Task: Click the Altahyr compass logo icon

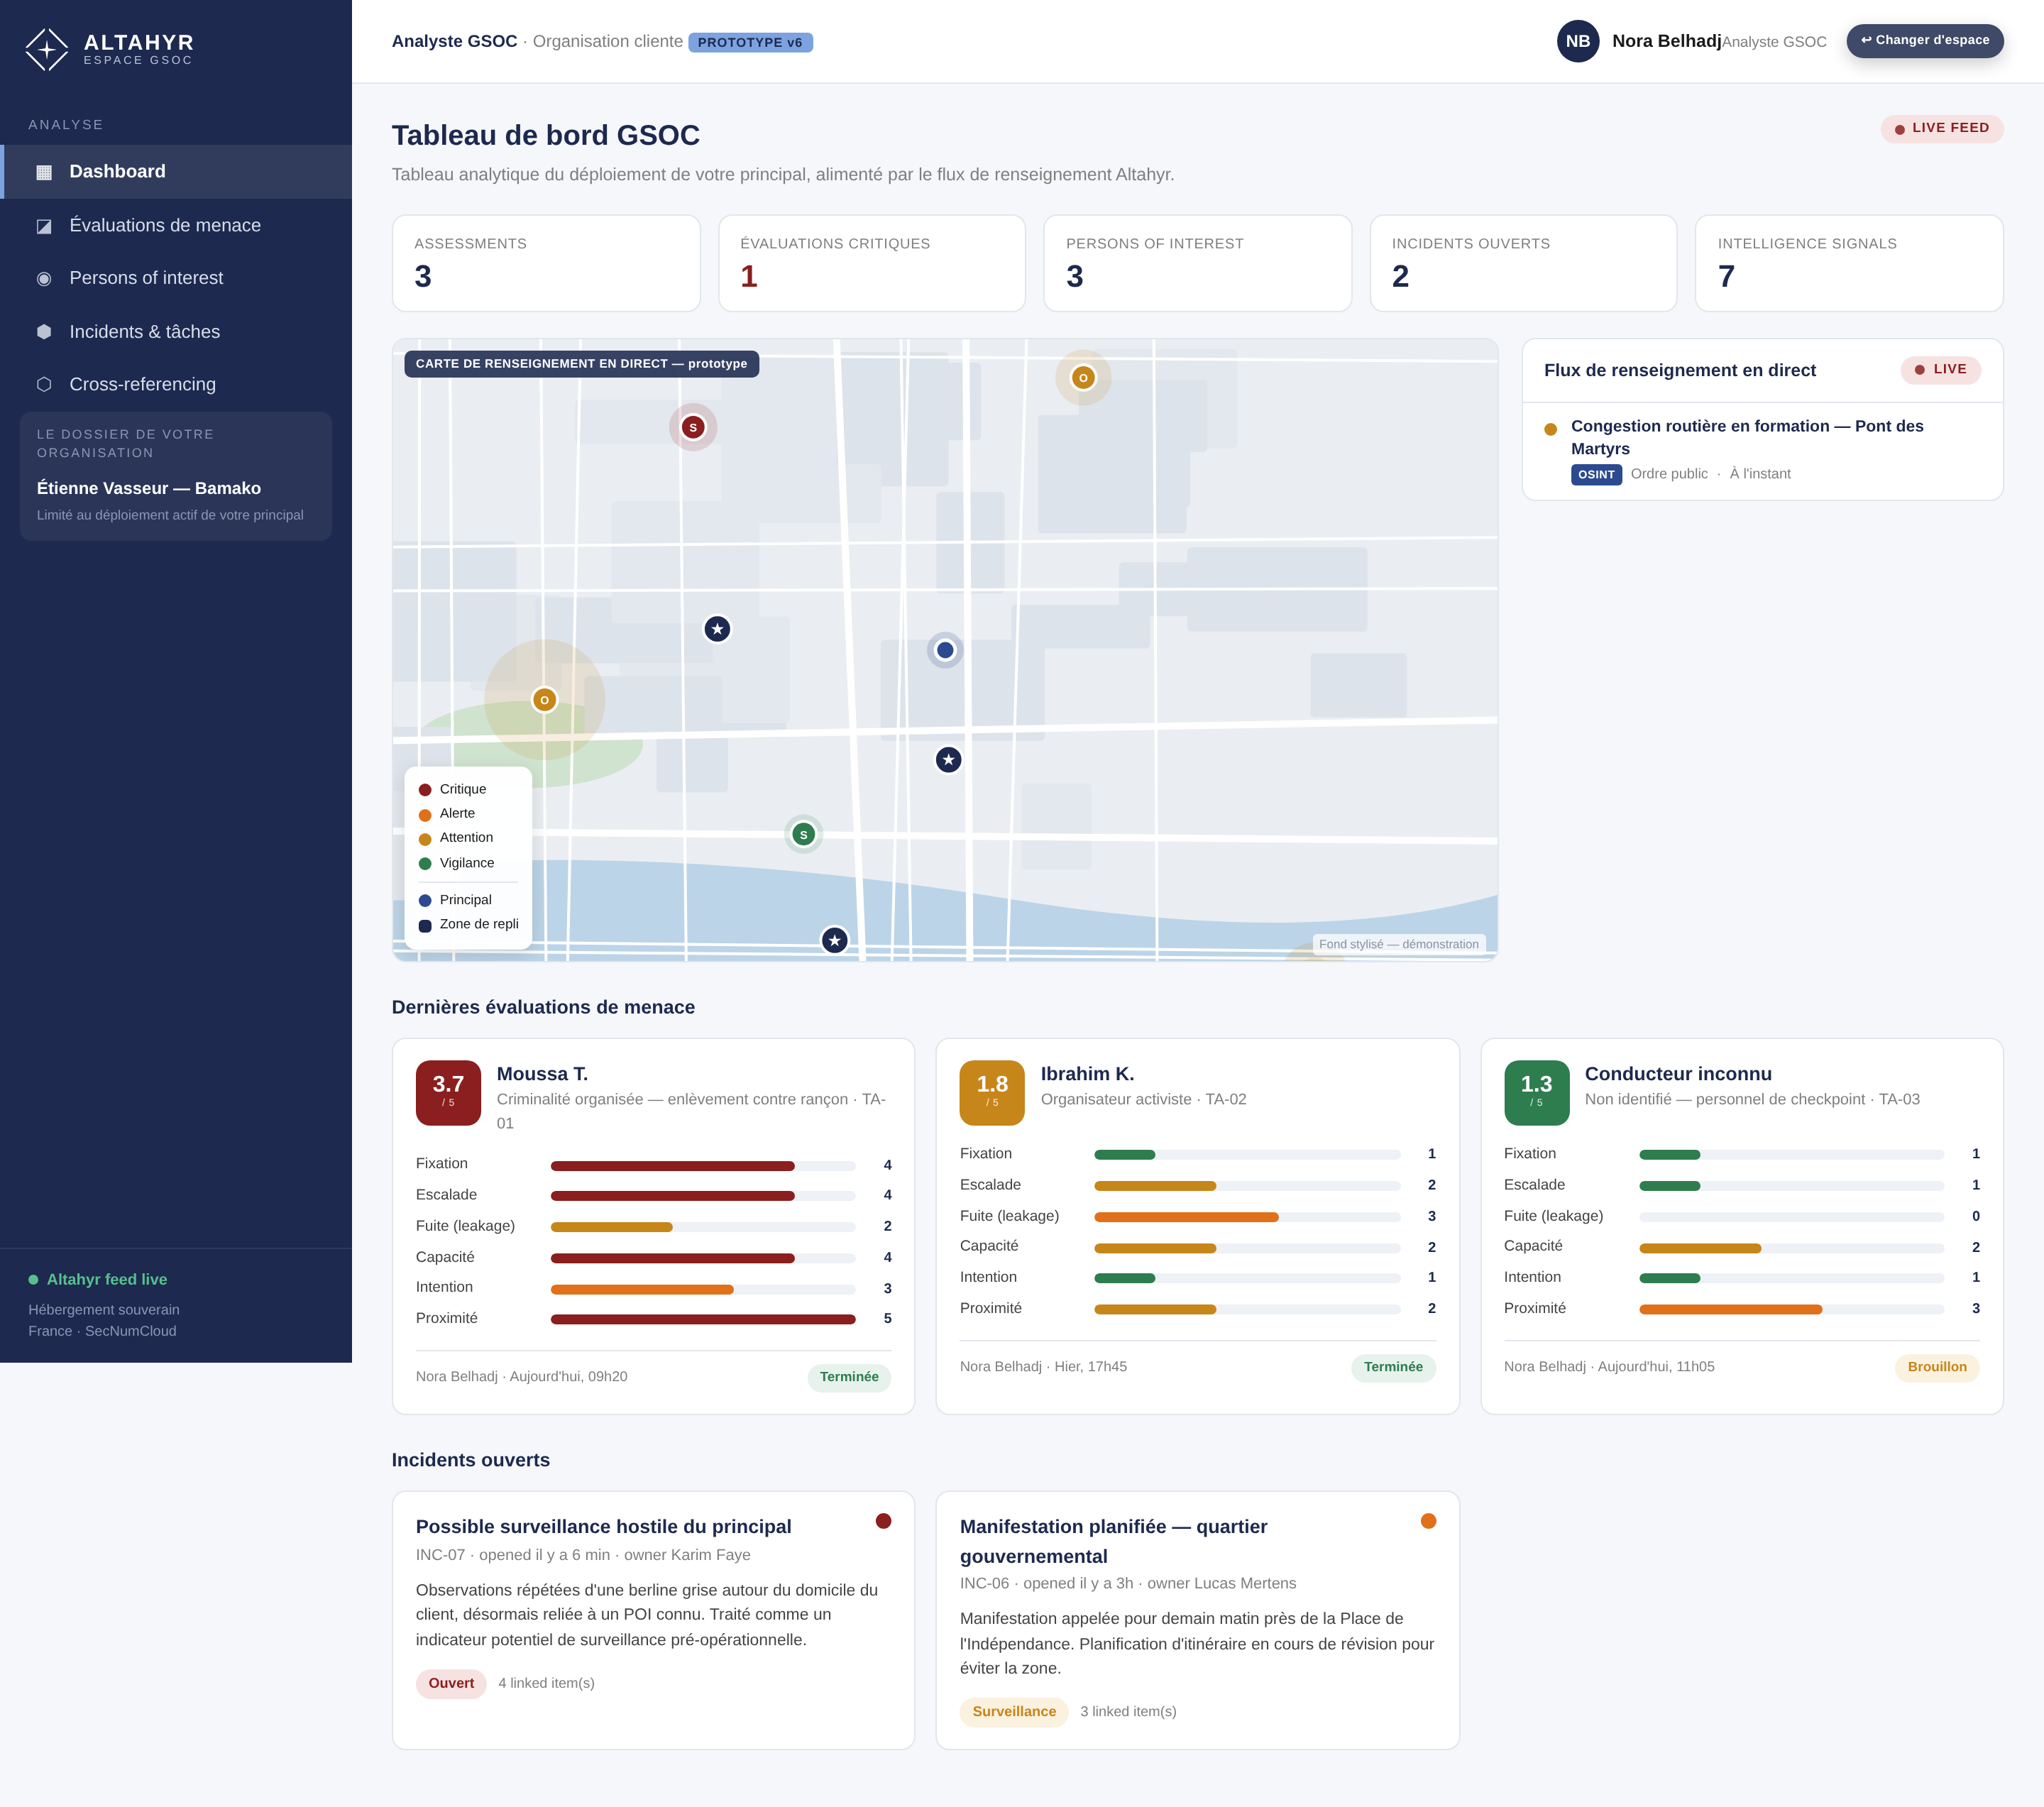Action: pyautogui.click(x=46, y=49)
